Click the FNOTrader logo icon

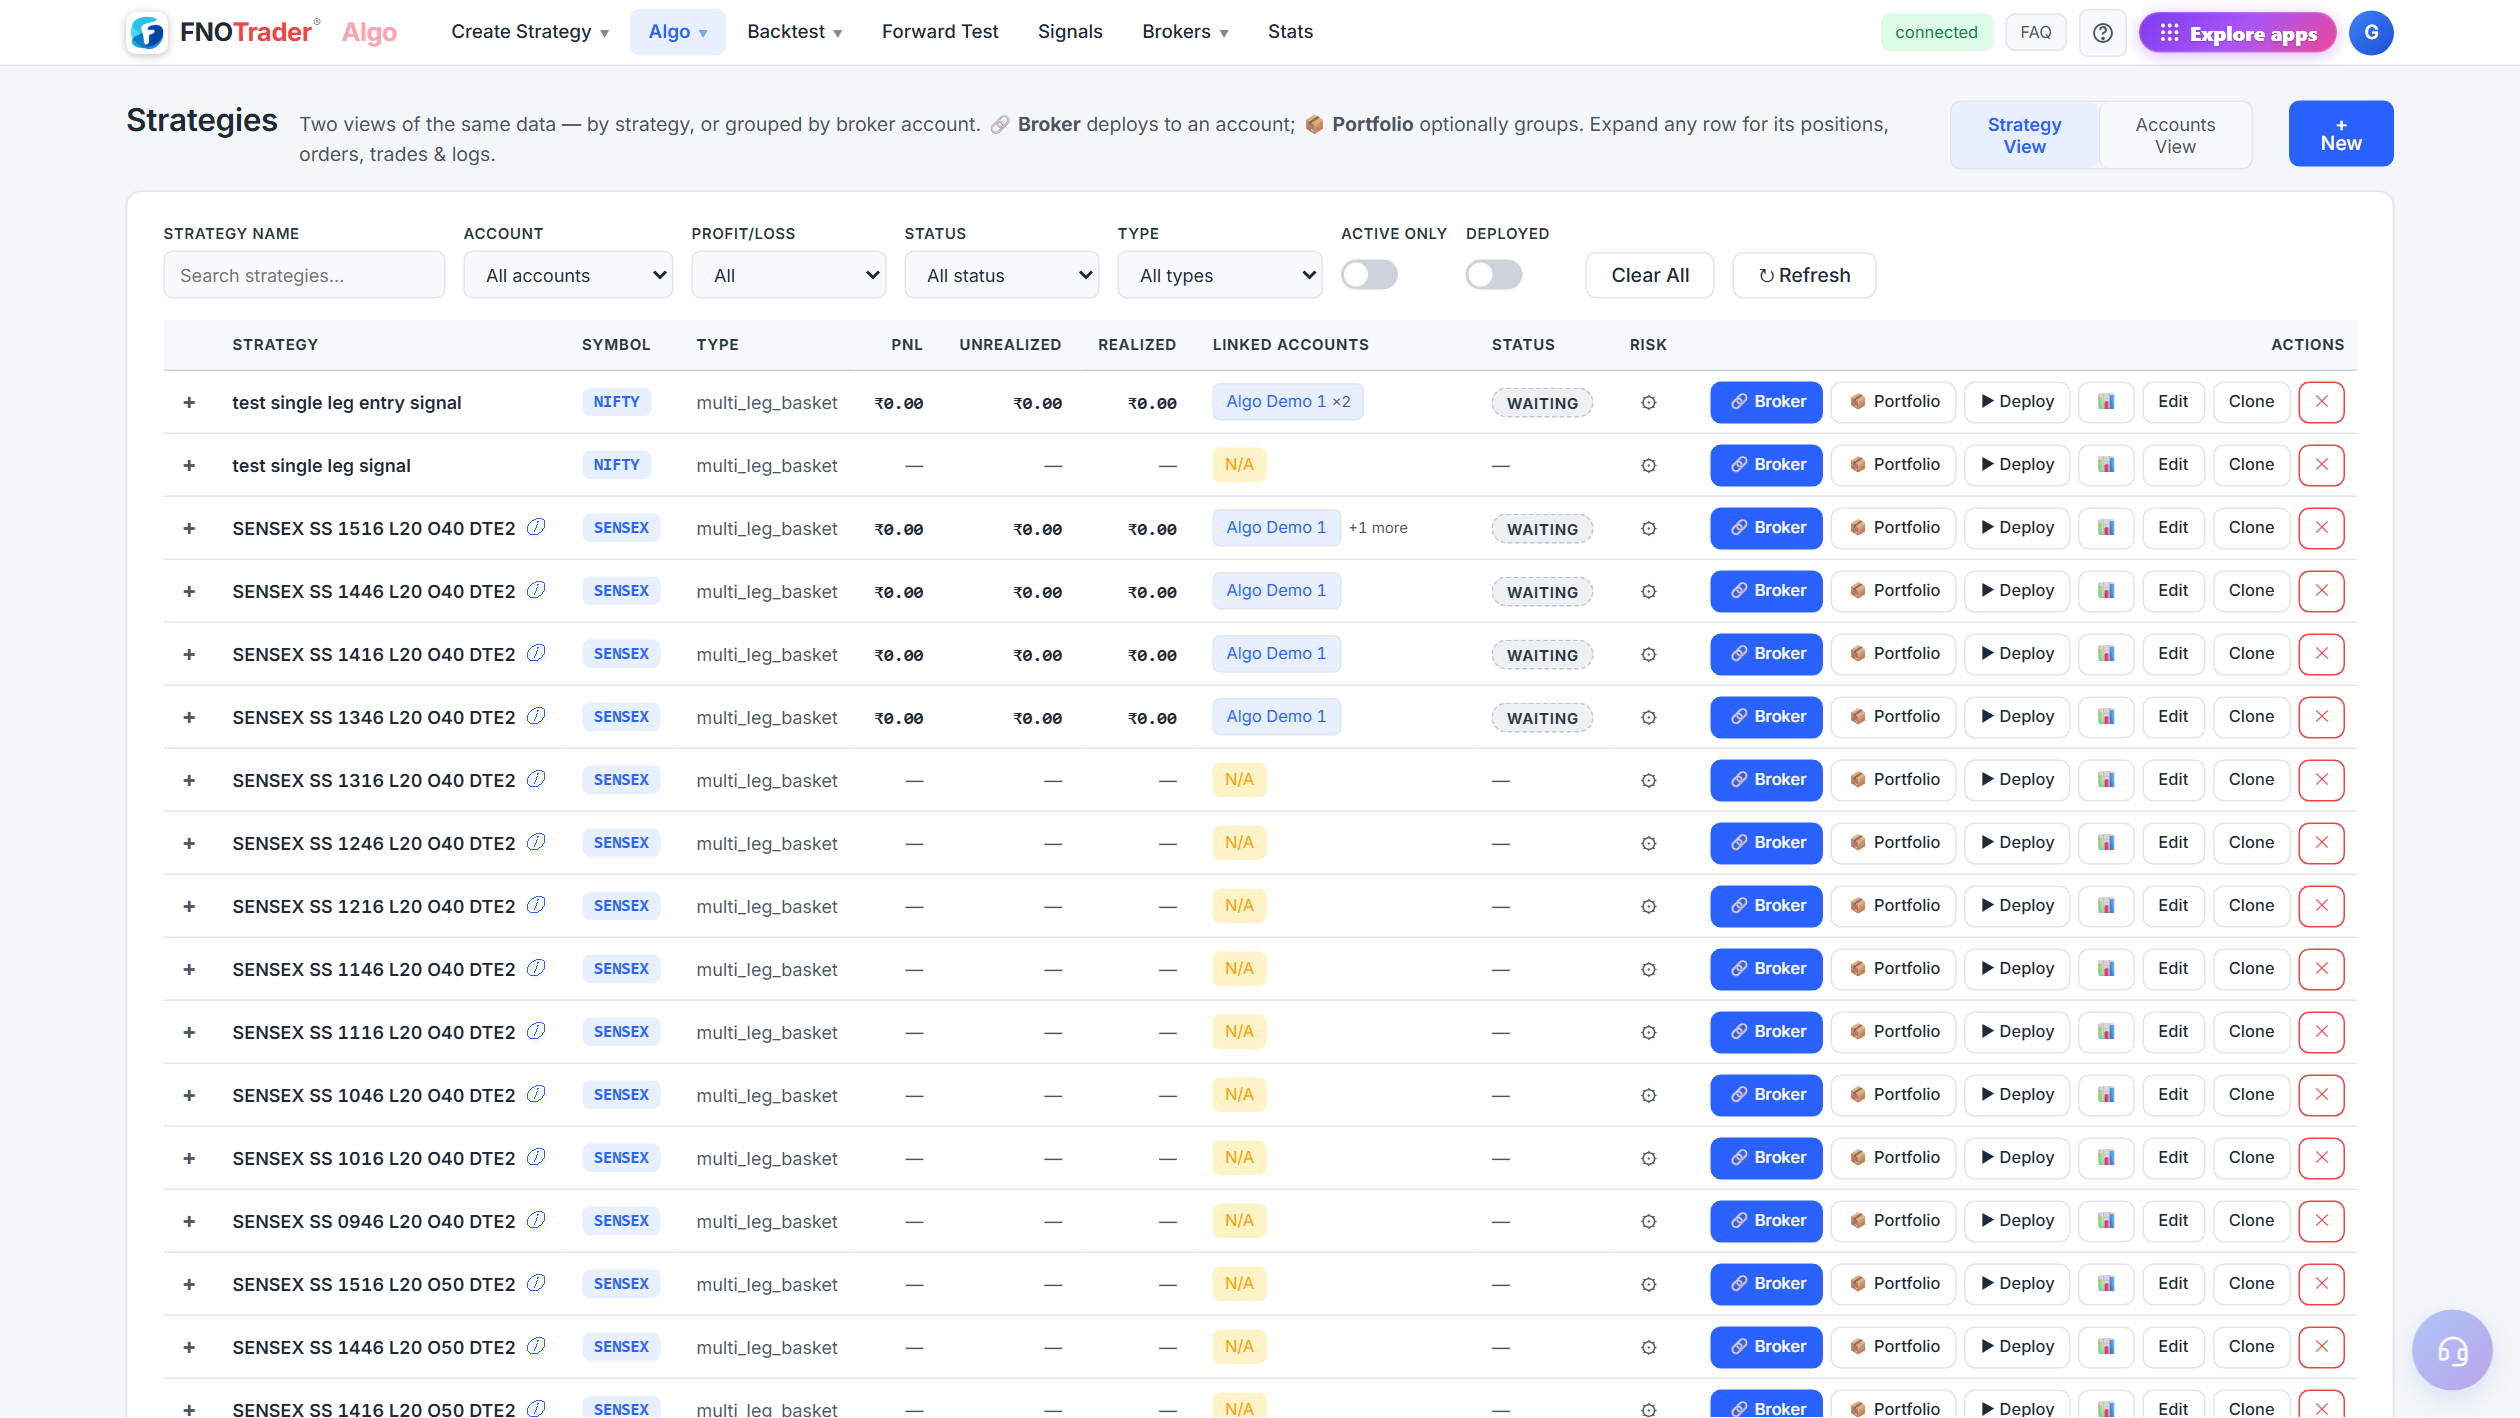coord(147,33)
